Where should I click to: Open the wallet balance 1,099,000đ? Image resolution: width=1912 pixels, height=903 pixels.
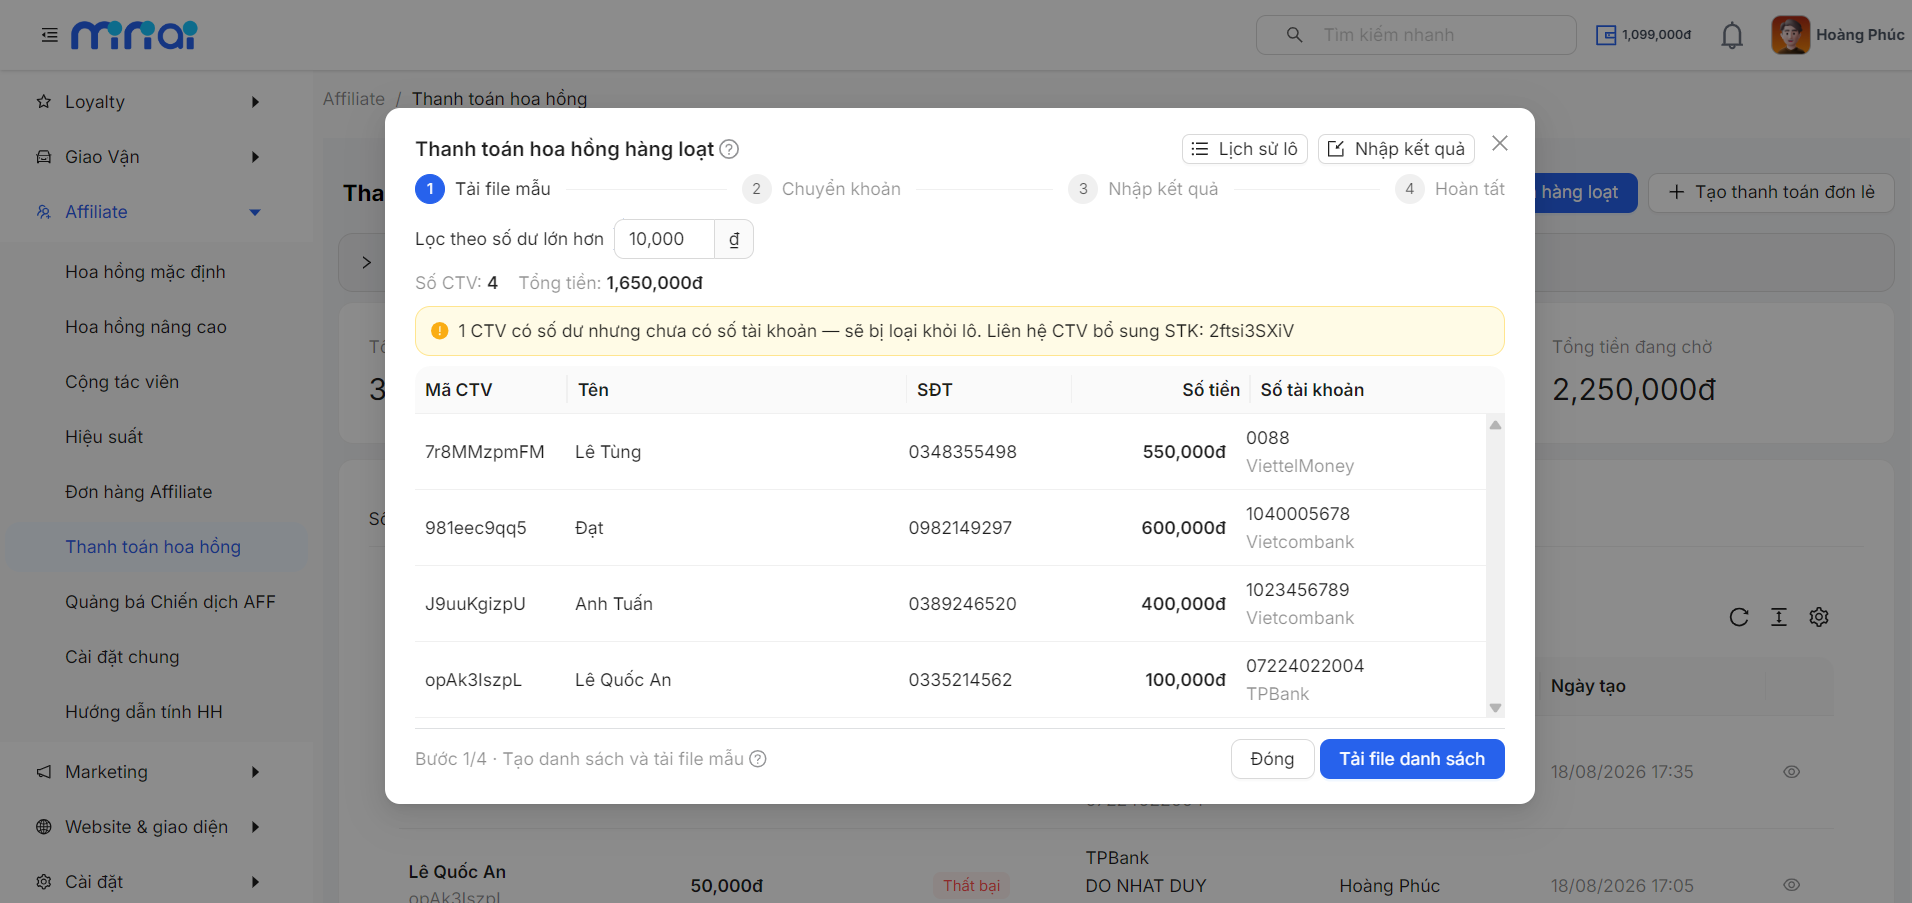[1643, 35]
